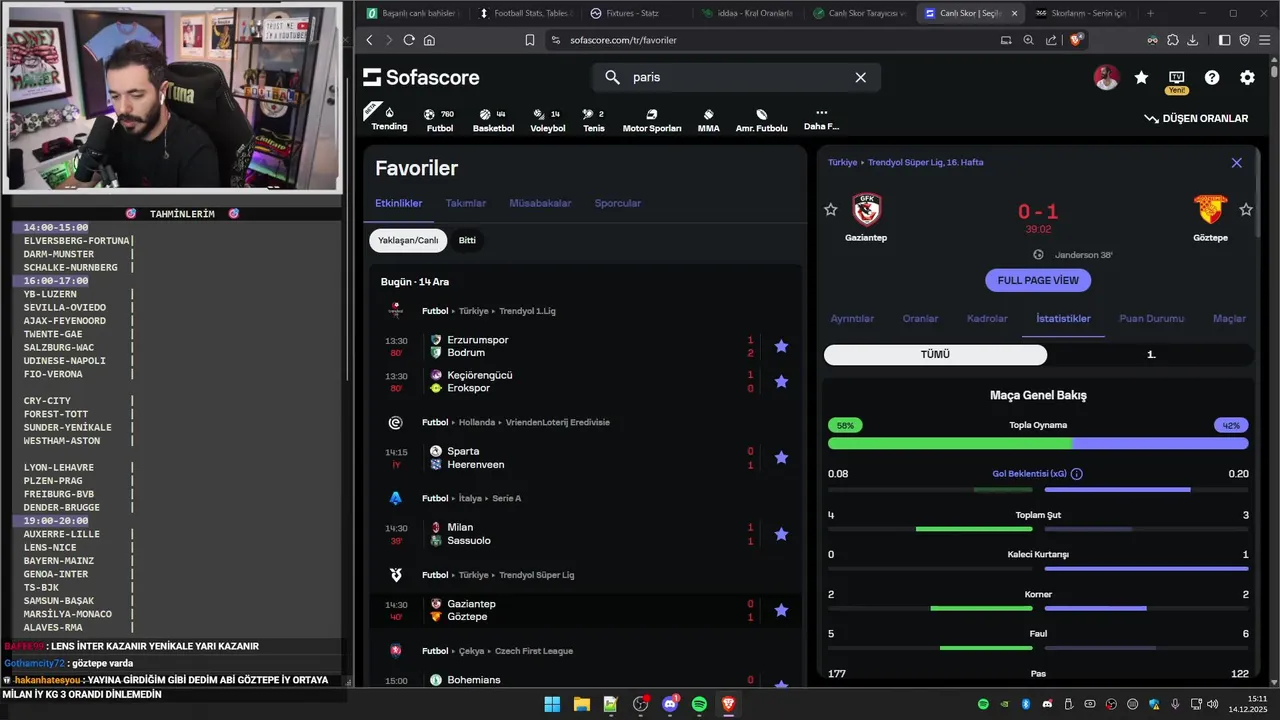Unfavorite the Erzurumspor vs Bodrum match
The height and width of the screenshot is (720, 1280).
coord(781,346)
